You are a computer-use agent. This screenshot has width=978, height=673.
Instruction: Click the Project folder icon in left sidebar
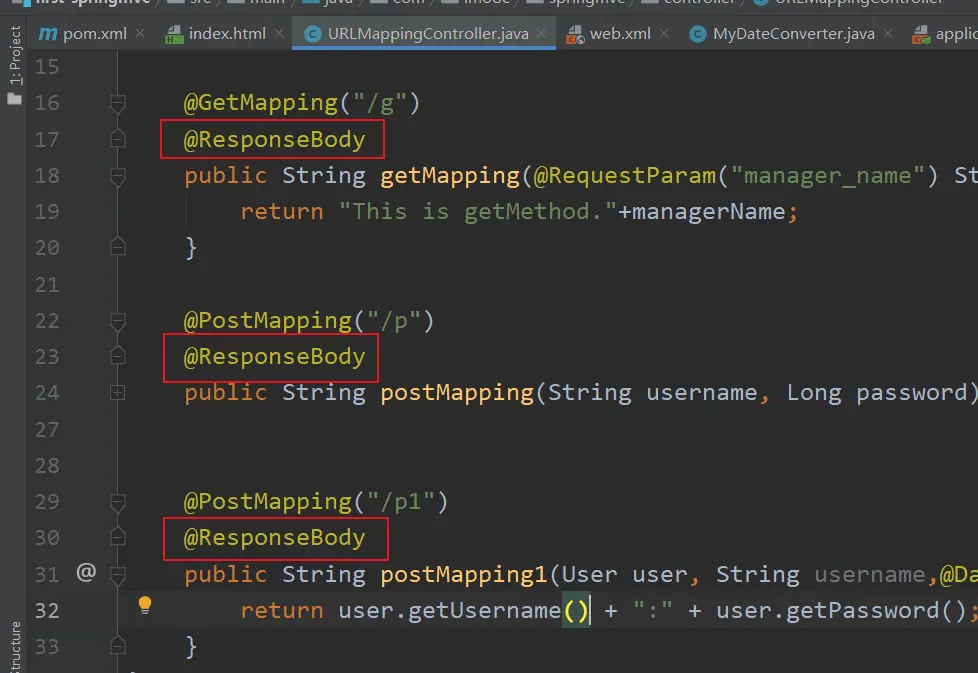[x=14, y=98]
